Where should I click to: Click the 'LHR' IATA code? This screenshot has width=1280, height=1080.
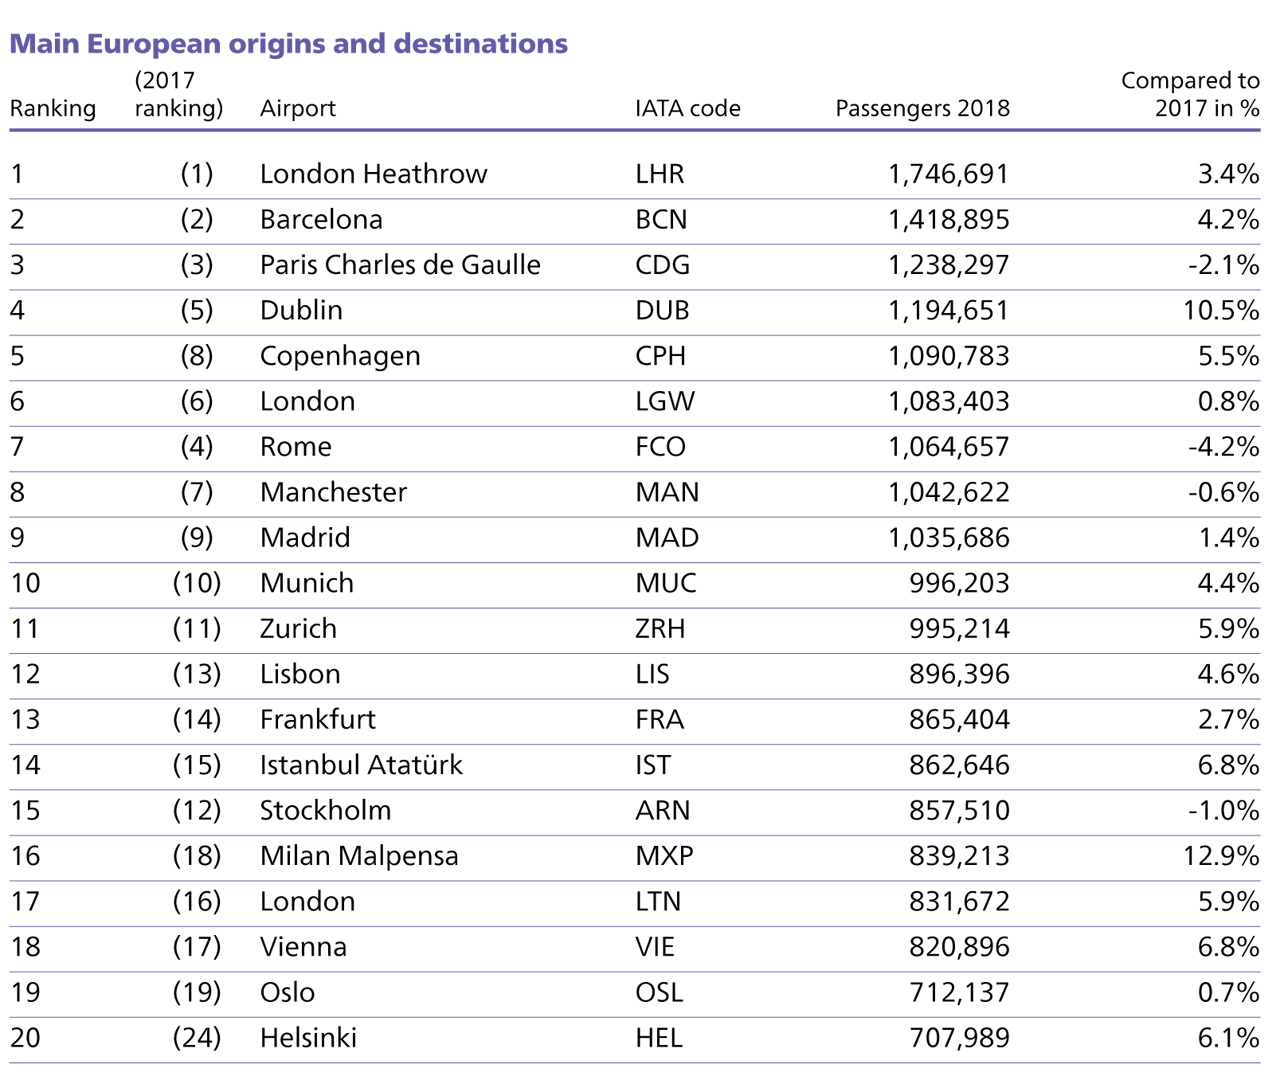point(660,174)
